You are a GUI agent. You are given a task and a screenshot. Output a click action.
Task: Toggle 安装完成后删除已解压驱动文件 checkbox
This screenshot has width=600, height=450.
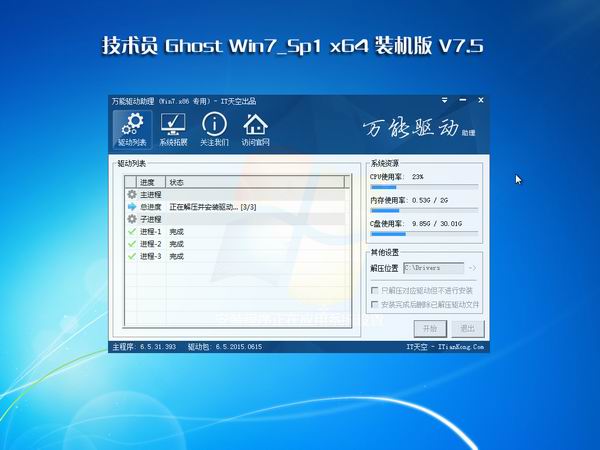tap(374, 303)
